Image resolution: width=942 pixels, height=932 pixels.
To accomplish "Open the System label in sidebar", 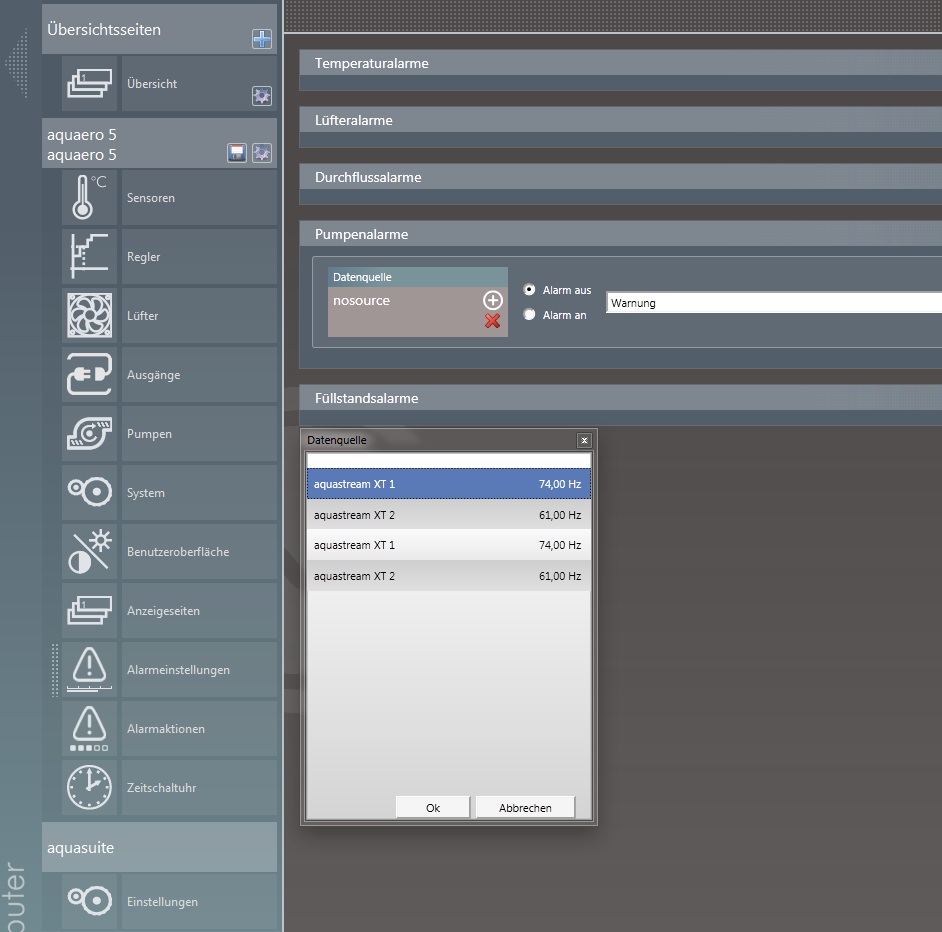I will (x=145, y=492).
